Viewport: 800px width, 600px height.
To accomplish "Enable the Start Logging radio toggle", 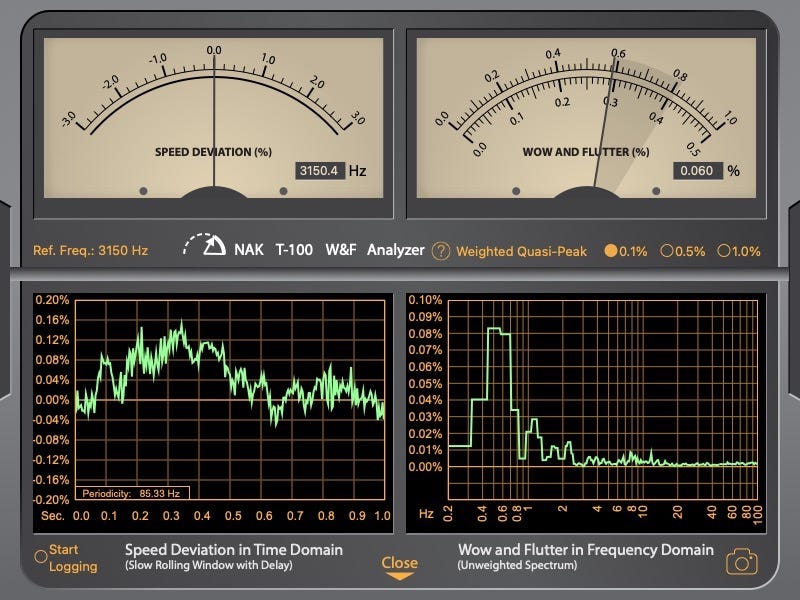I will [x=41, y=557].
